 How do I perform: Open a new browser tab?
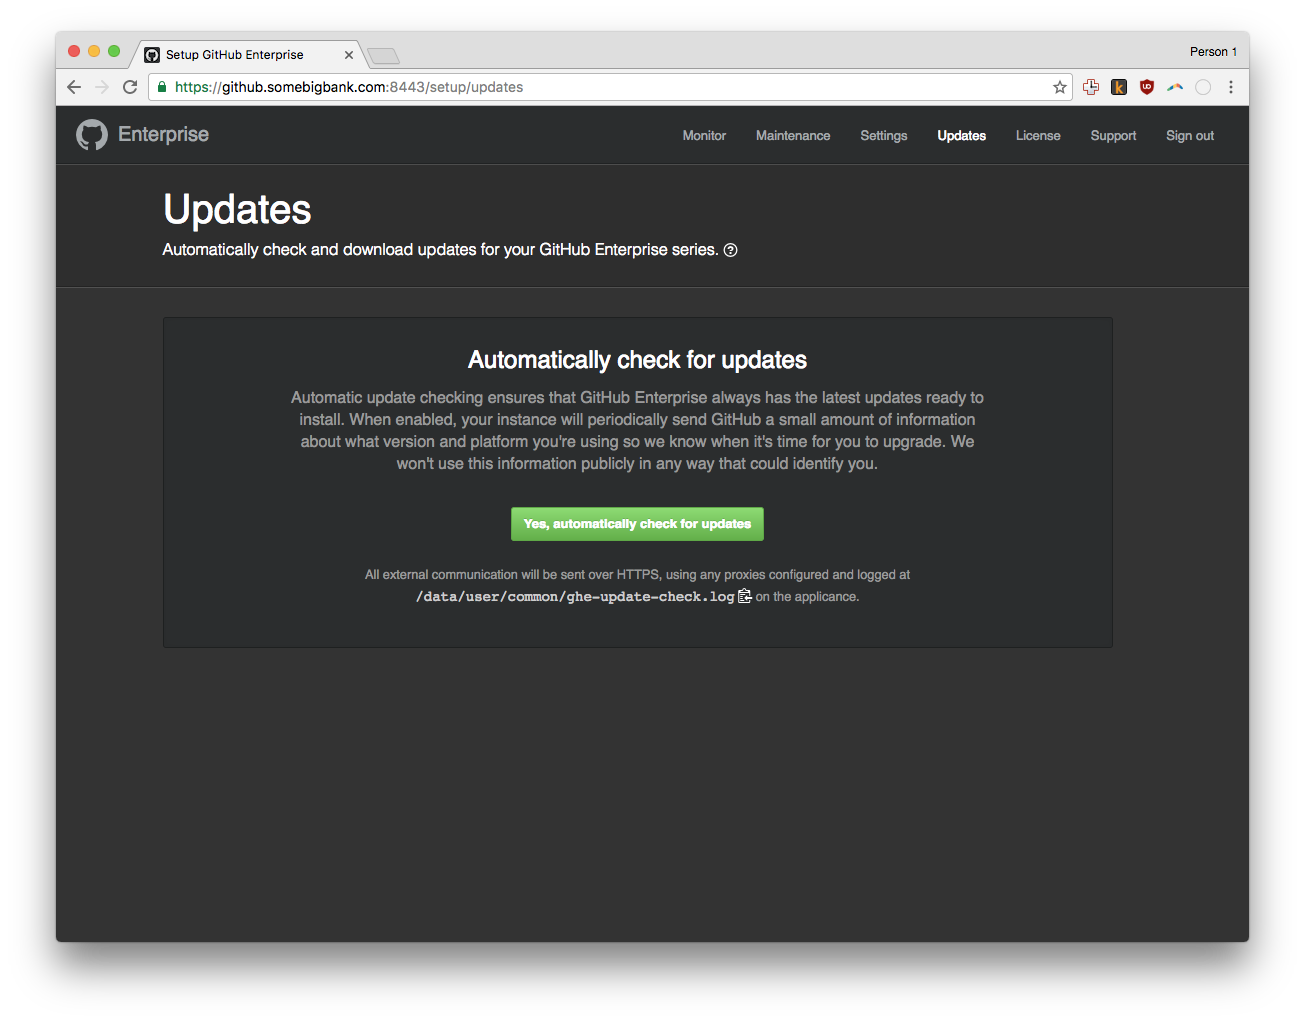[383, 55]
